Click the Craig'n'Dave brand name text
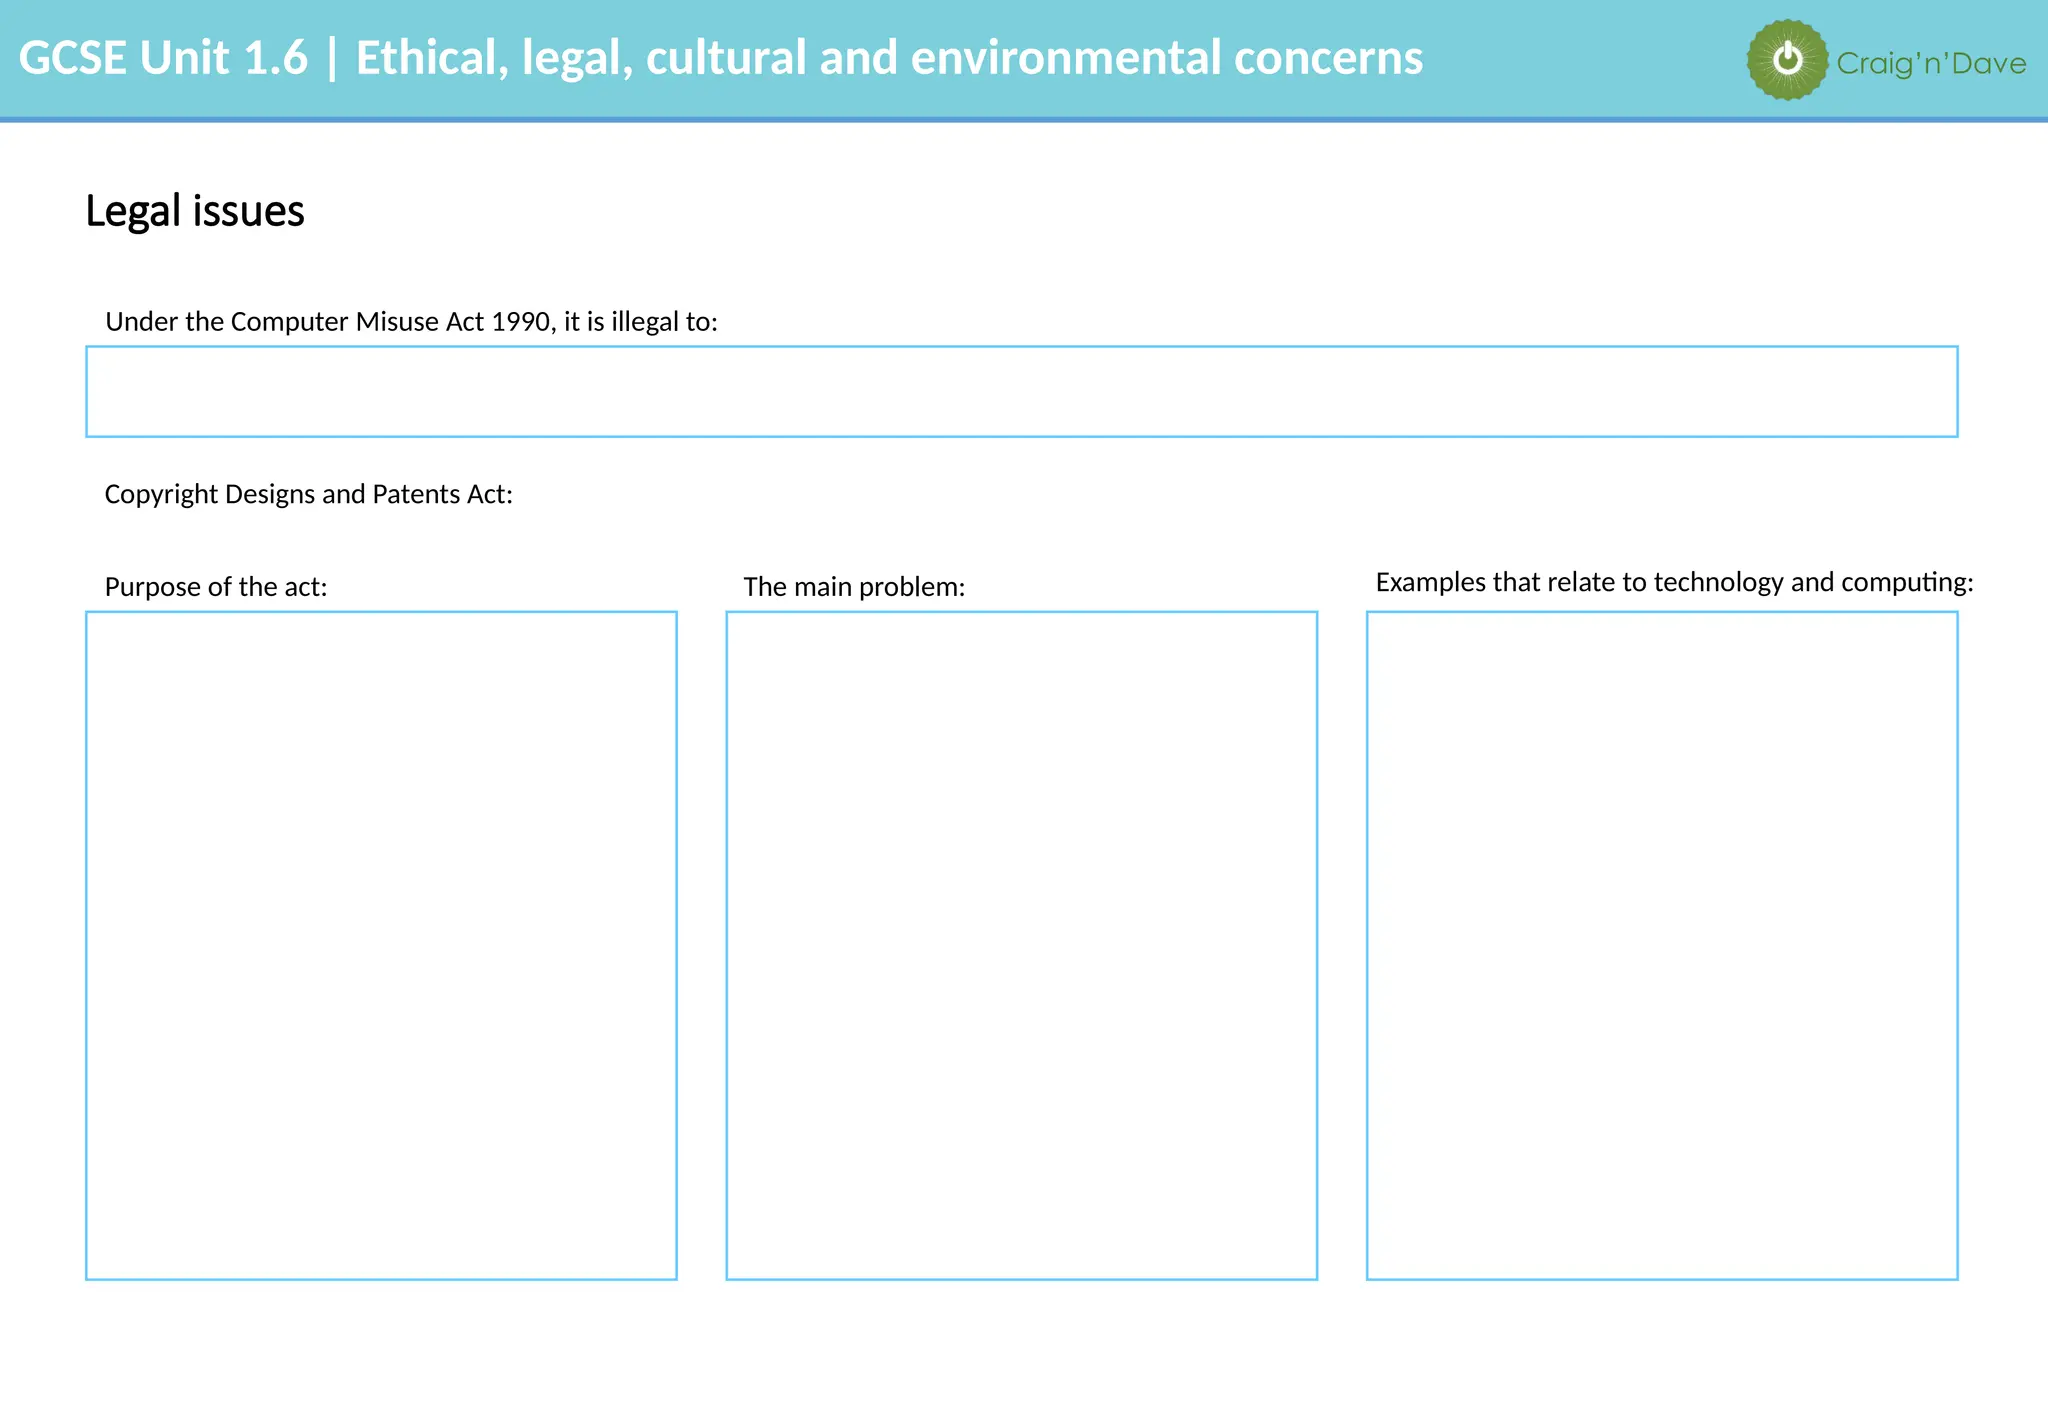The image size is (2048, 1418). coord(1930,64)
